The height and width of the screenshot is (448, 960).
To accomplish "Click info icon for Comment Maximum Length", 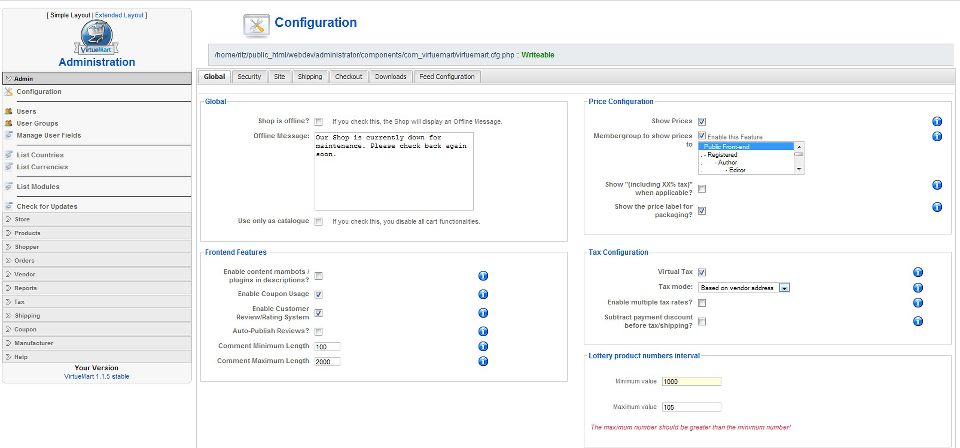I will (x=483, y=361).
